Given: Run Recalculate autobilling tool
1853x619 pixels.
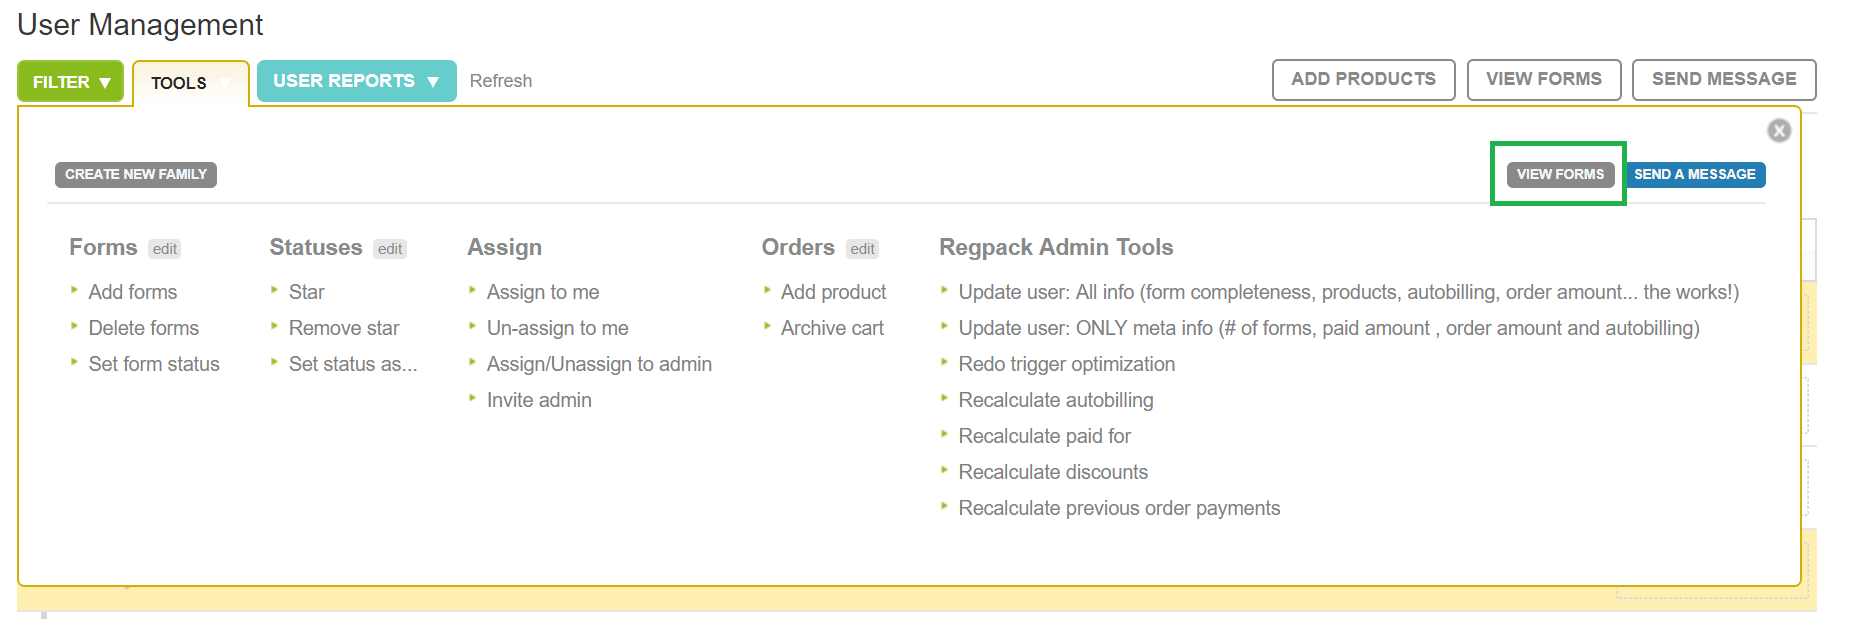Looking at the screenshot, I should pos(1055,400).
